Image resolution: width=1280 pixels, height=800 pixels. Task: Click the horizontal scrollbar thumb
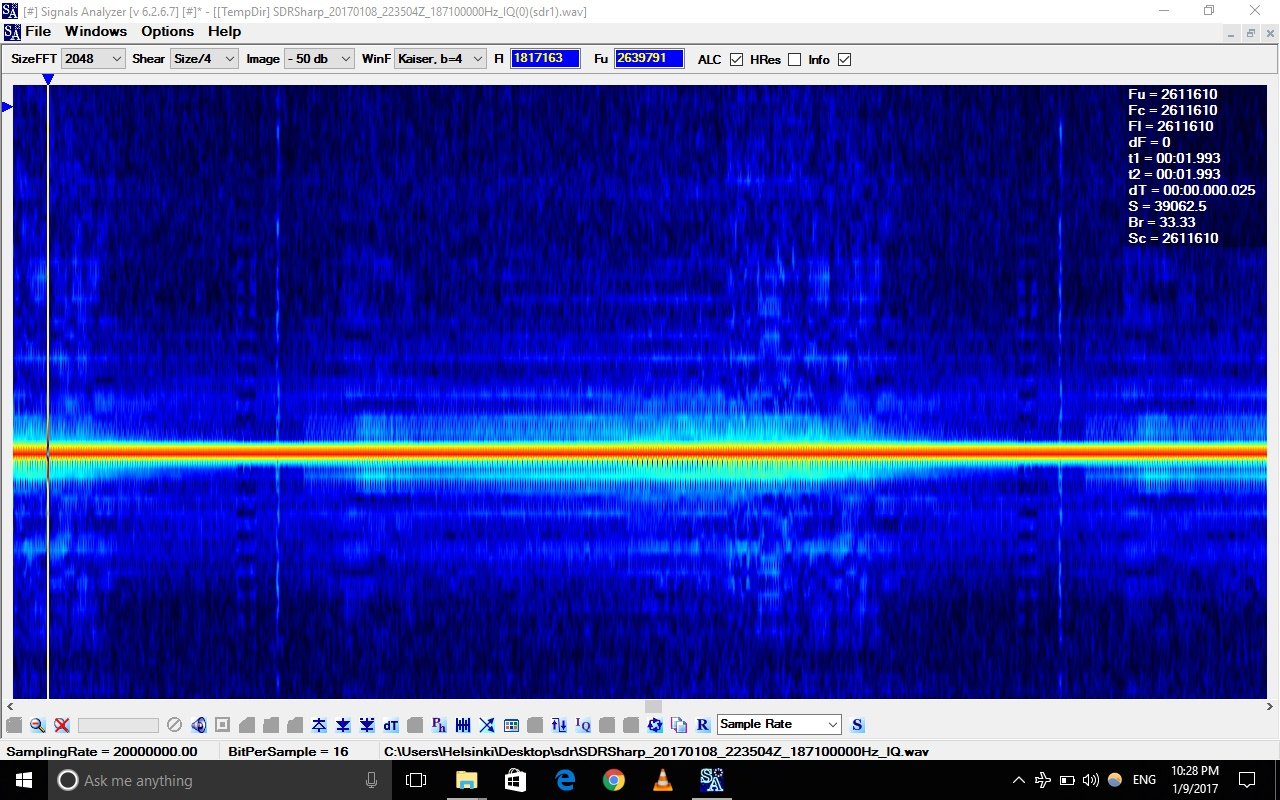tap(653, 706)
